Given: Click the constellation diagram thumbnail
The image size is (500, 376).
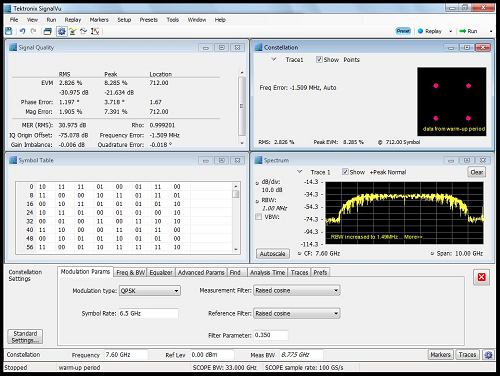Looking at the screenshot, I should [x=452, y=102].
